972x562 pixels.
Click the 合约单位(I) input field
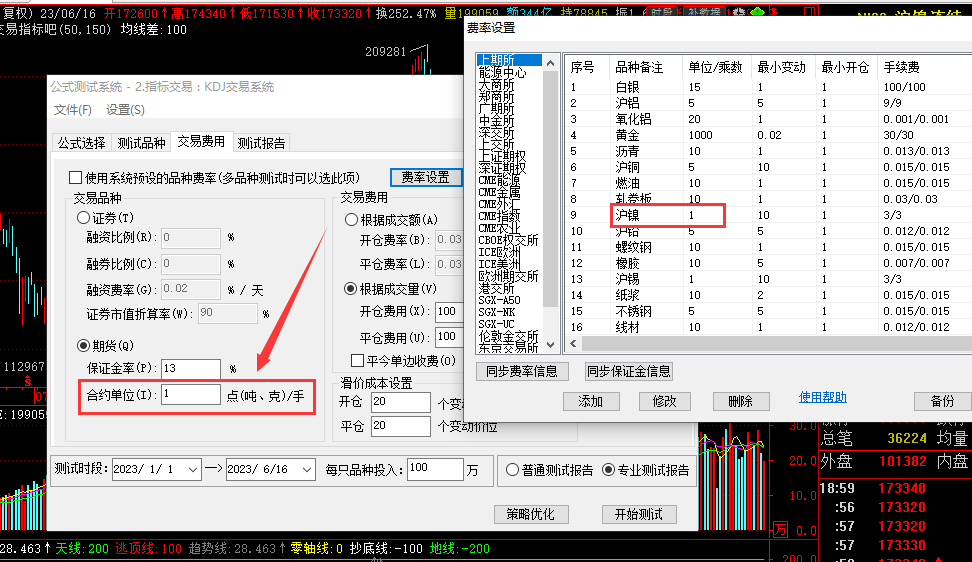click(x=191, y=395)
